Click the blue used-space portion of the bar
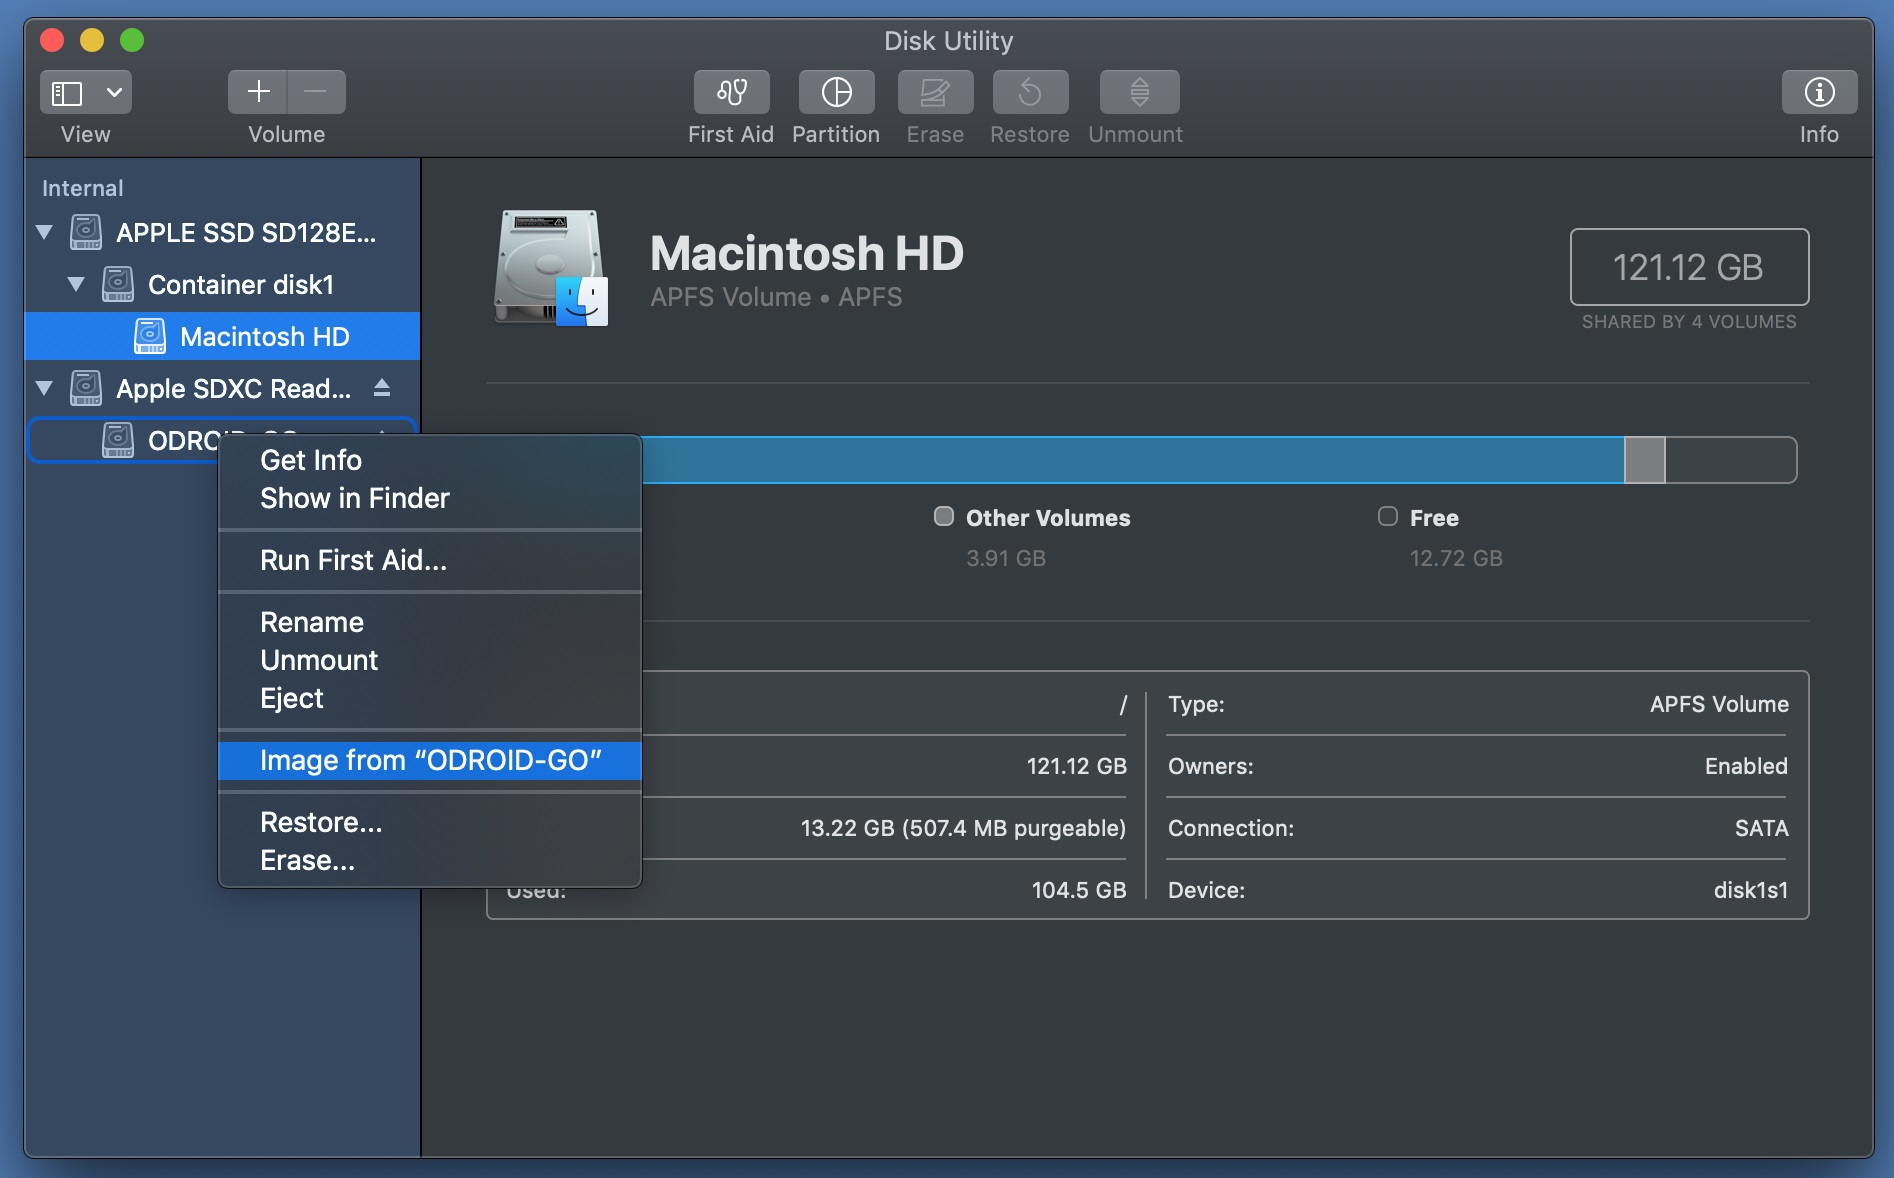 click(x=1132, y=460)
